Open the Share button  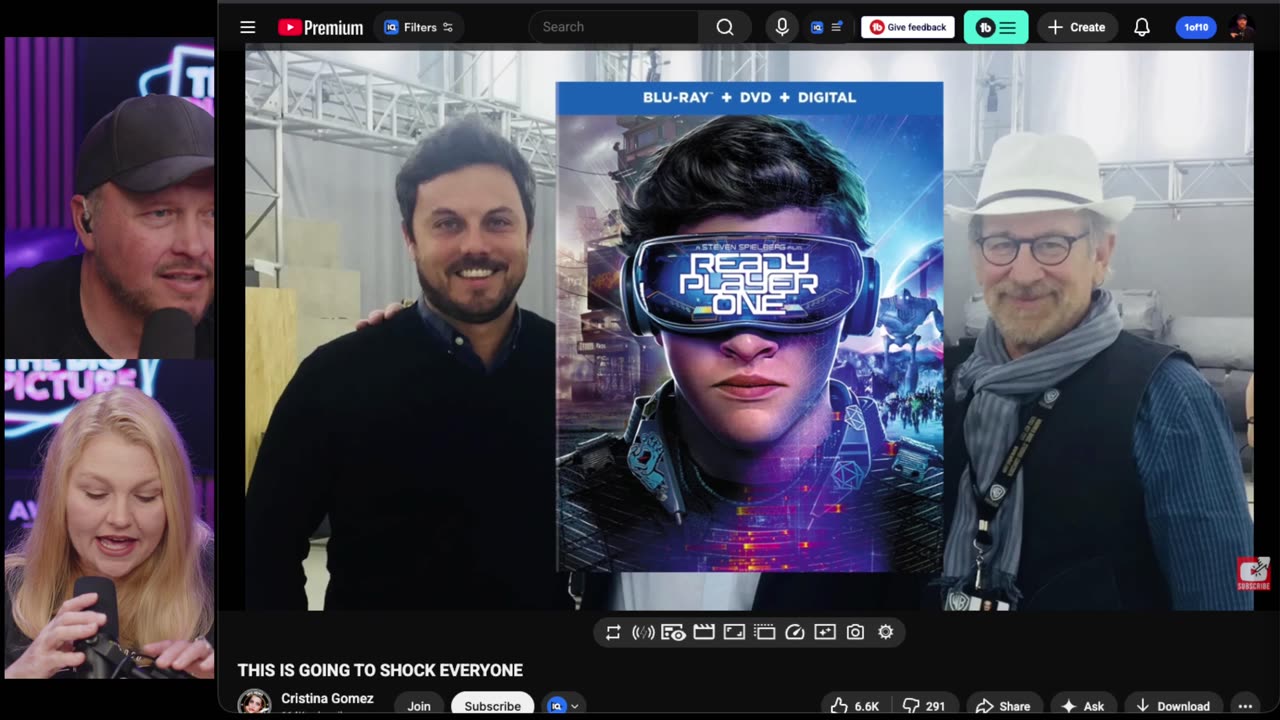point(1003,706)
